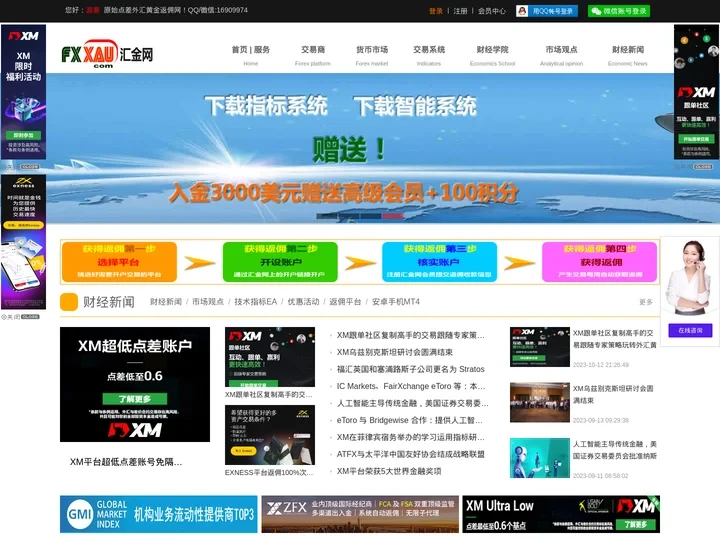Click the FXXAU 汇金网 logo
Image resolution: width=720 pixels, height=540 pixels.
(x=107, y=54)
